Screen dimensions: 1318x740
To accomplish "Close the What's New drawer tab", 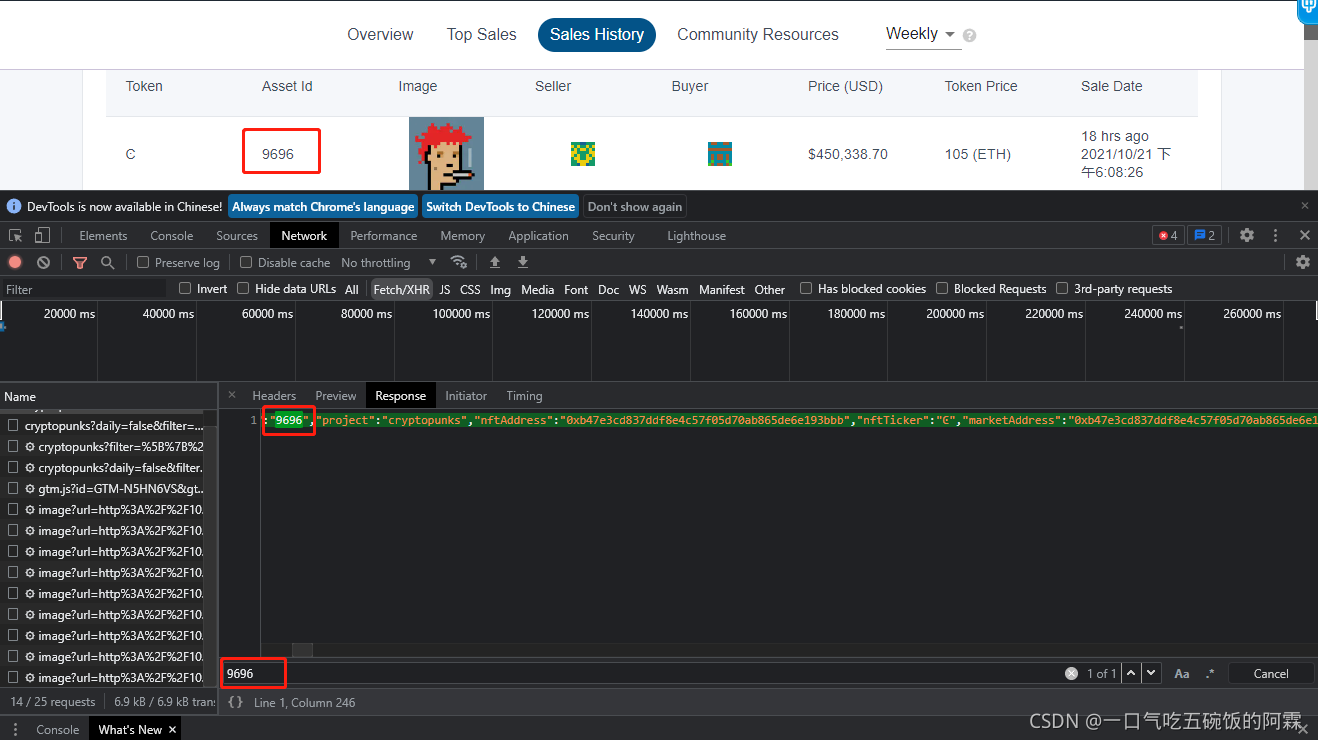I will 173,730.
